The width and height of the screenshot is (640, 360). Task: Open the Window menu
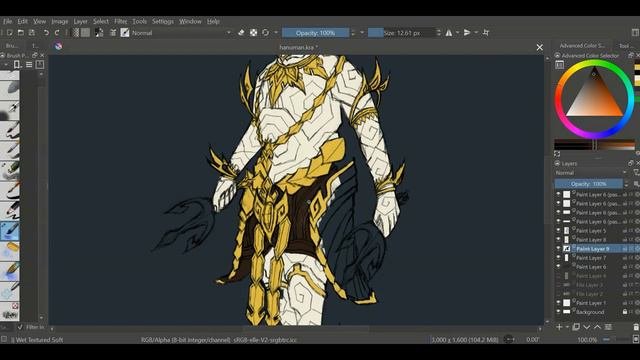pyautogui.click(x=190, y=21)
